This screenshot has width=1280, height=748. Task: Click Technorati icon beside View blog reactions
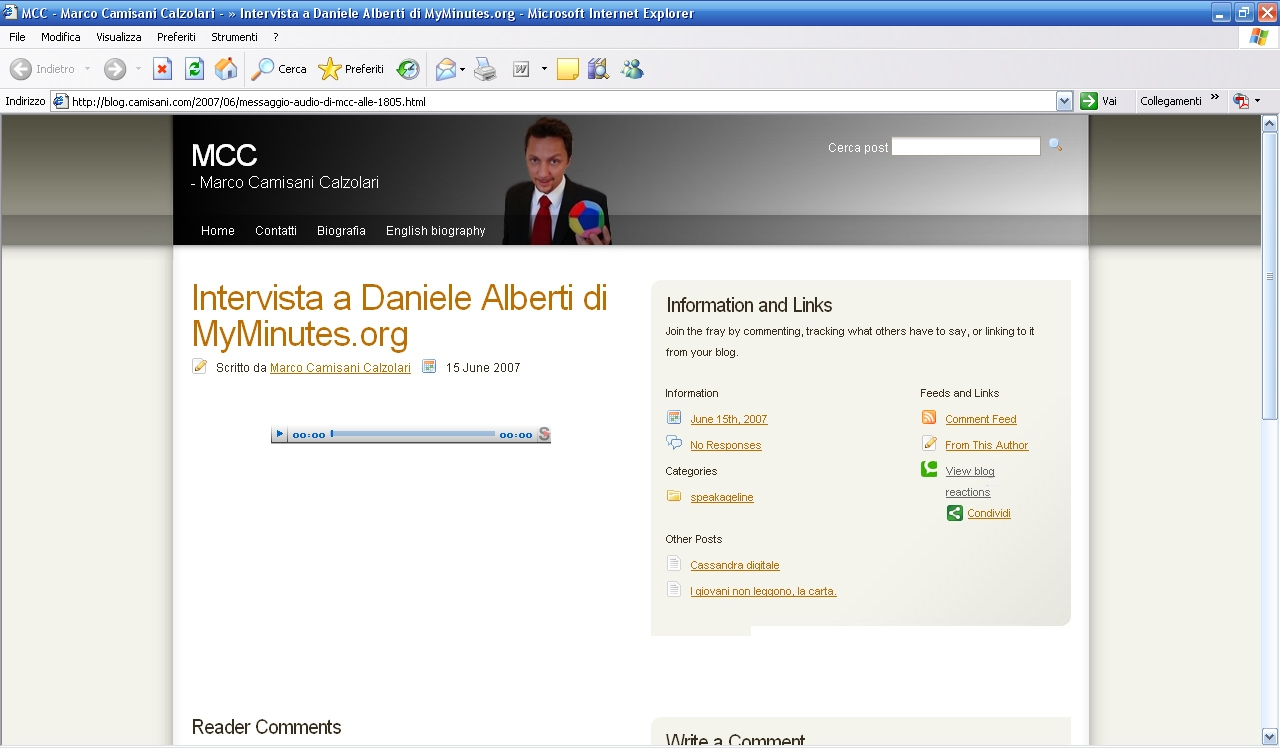929,469
